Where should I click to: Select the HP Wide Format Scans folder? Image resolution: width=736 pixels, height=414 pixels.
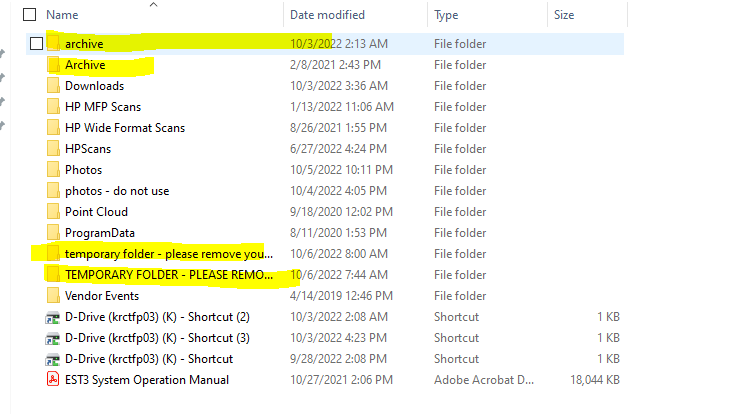point(124,128)
